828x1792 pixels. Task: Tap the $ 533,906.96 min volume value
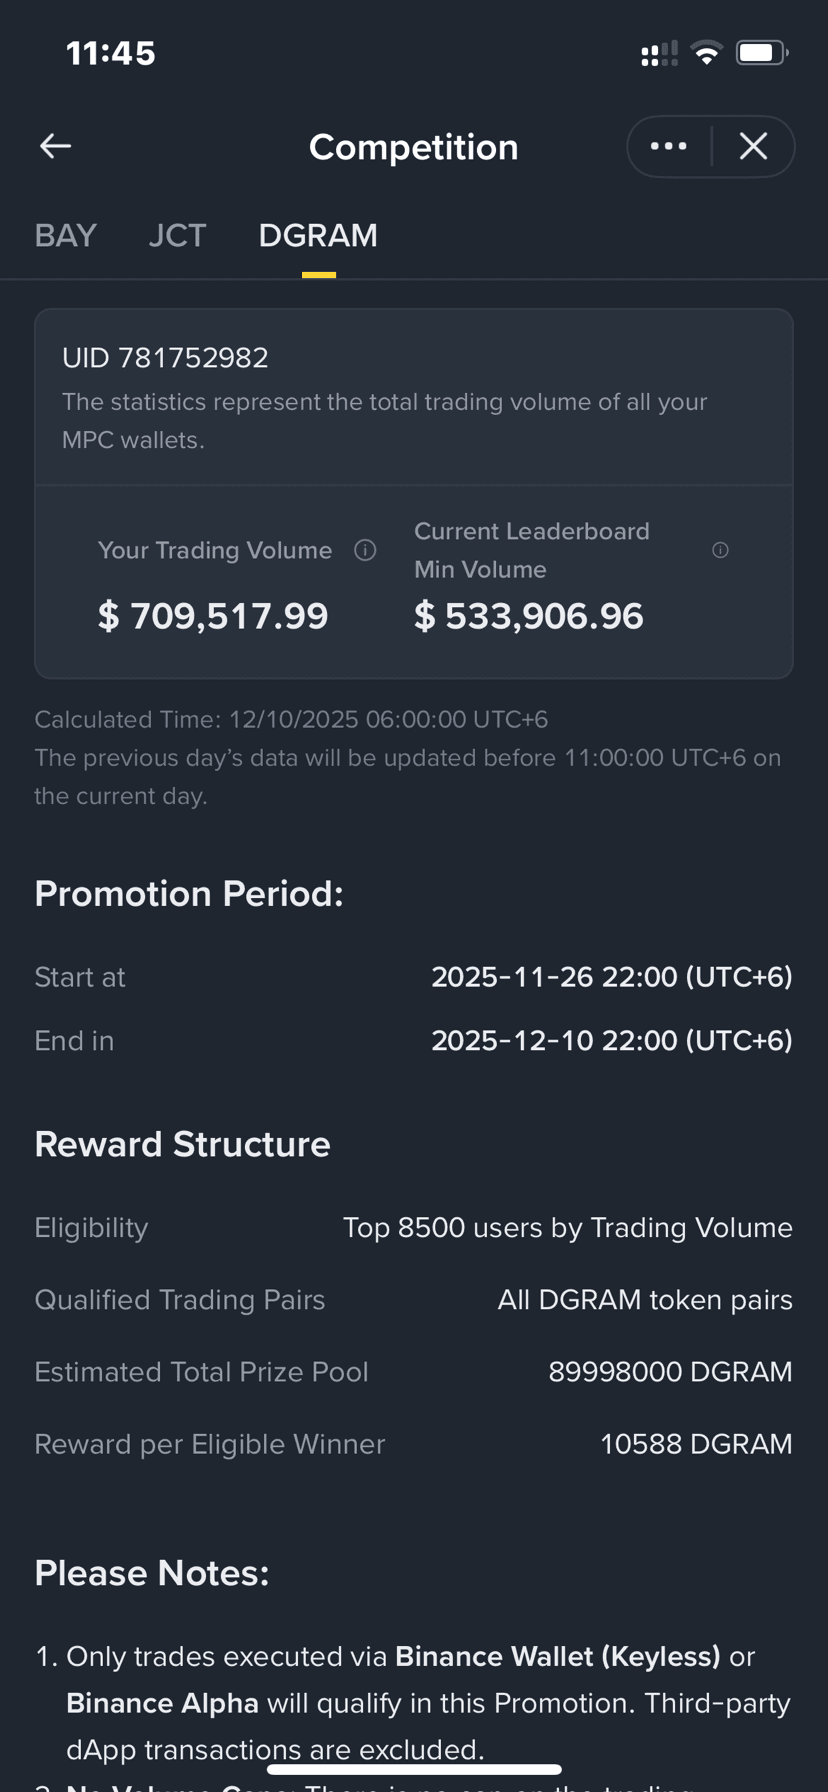coord(529,615)
